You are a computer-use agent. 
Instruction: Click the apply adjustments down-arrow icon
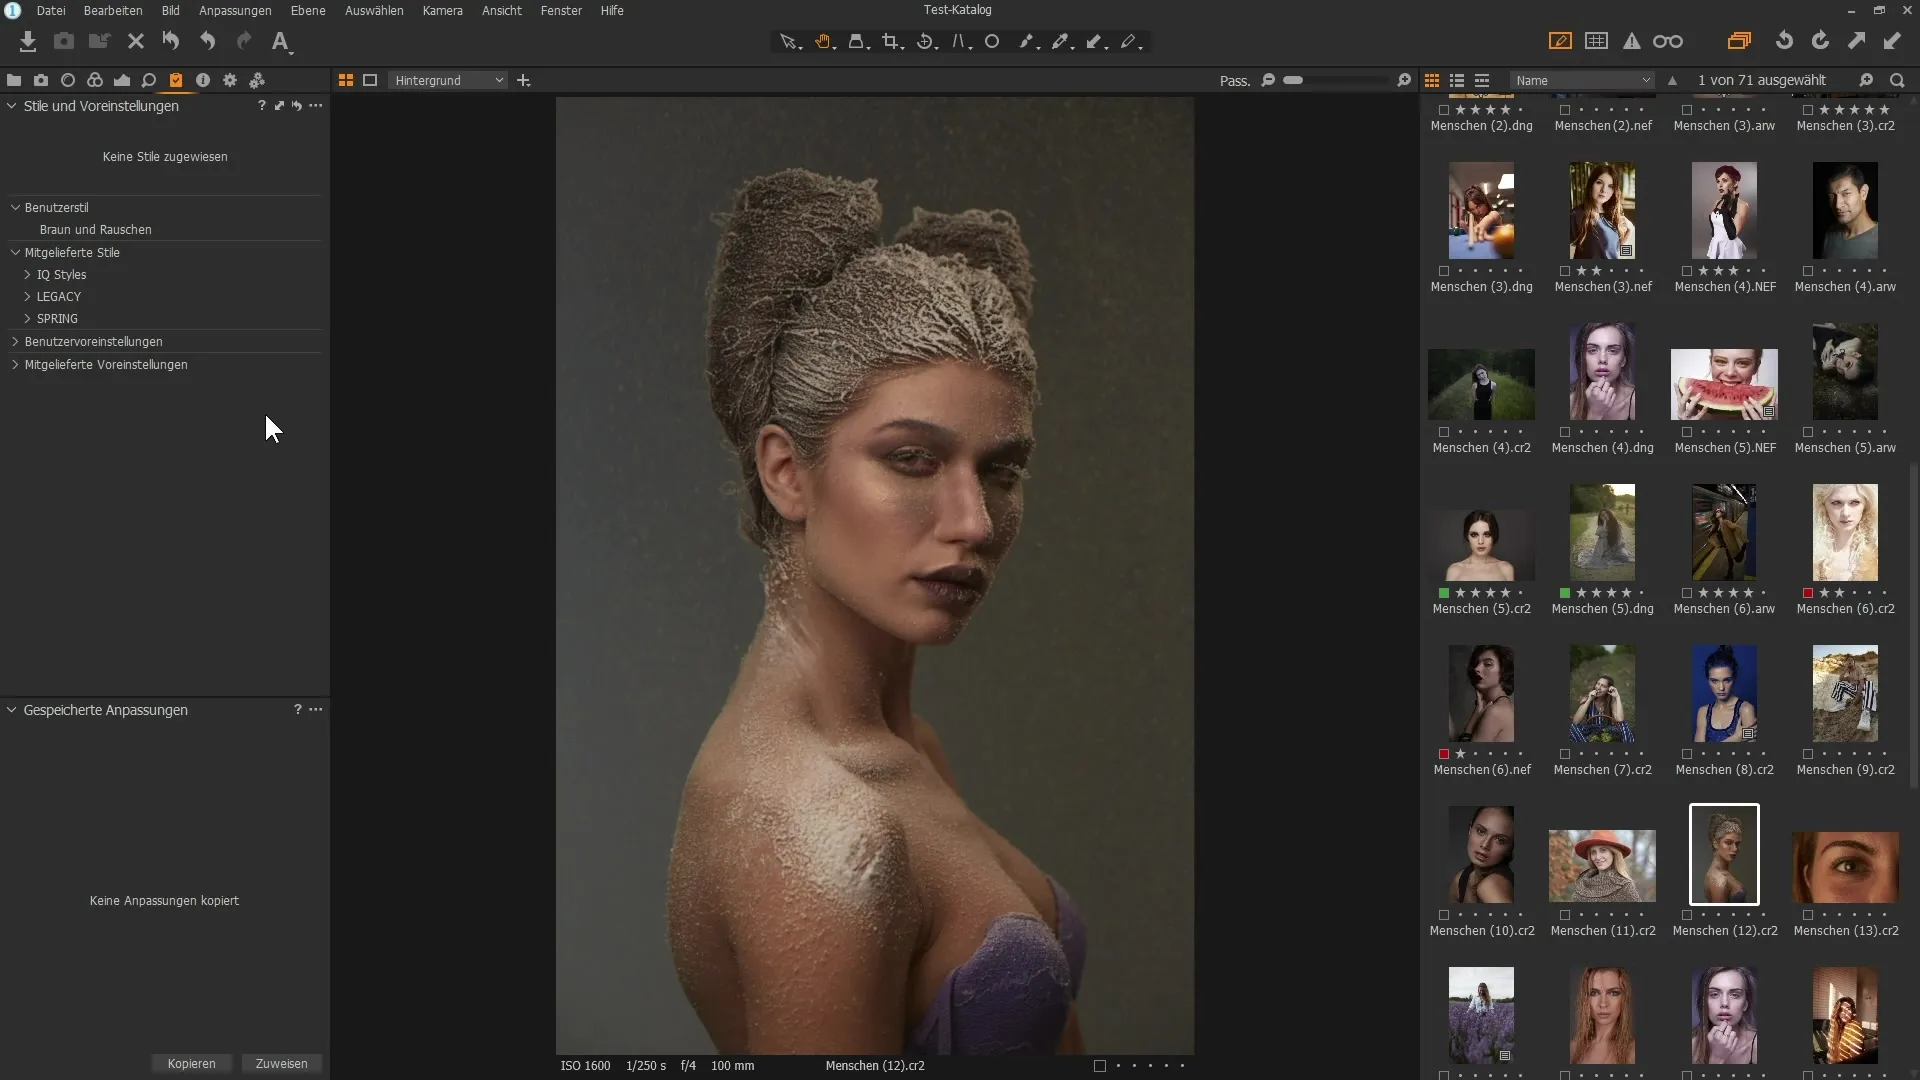[x=1892, y=41]
